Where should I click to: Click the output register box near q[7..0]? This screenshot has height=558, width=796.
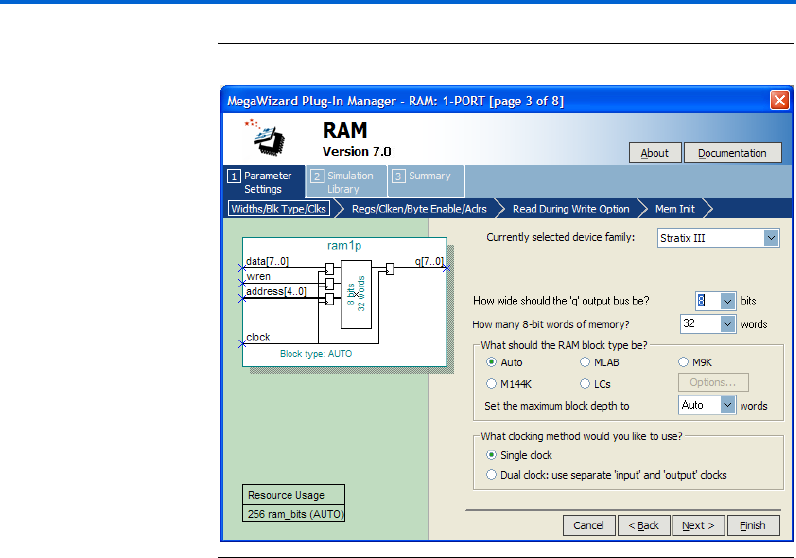pyautogui.click(x=390, y=269)
